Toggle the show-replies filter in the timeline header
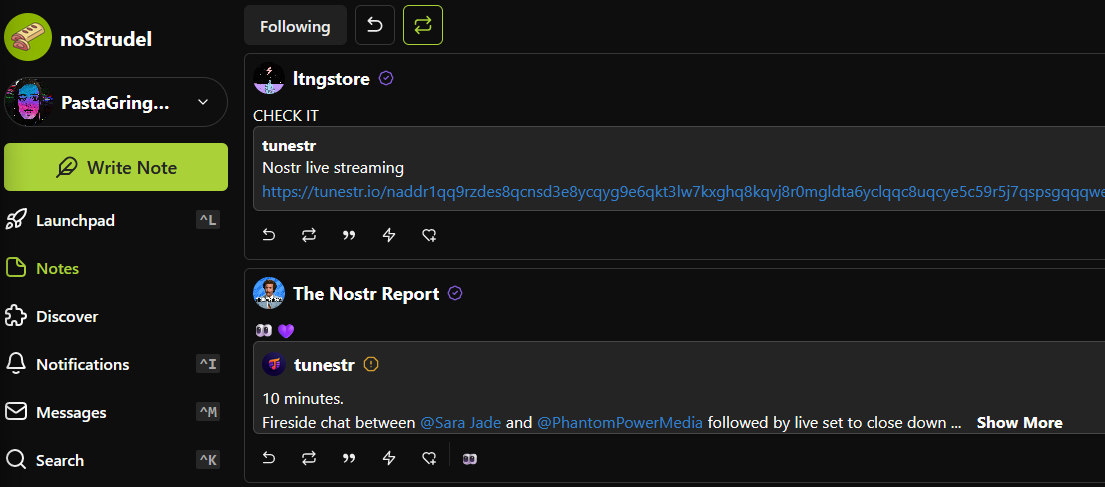Image resolution: width=1105 pixels, height=487 pixels. coord(375,25)
